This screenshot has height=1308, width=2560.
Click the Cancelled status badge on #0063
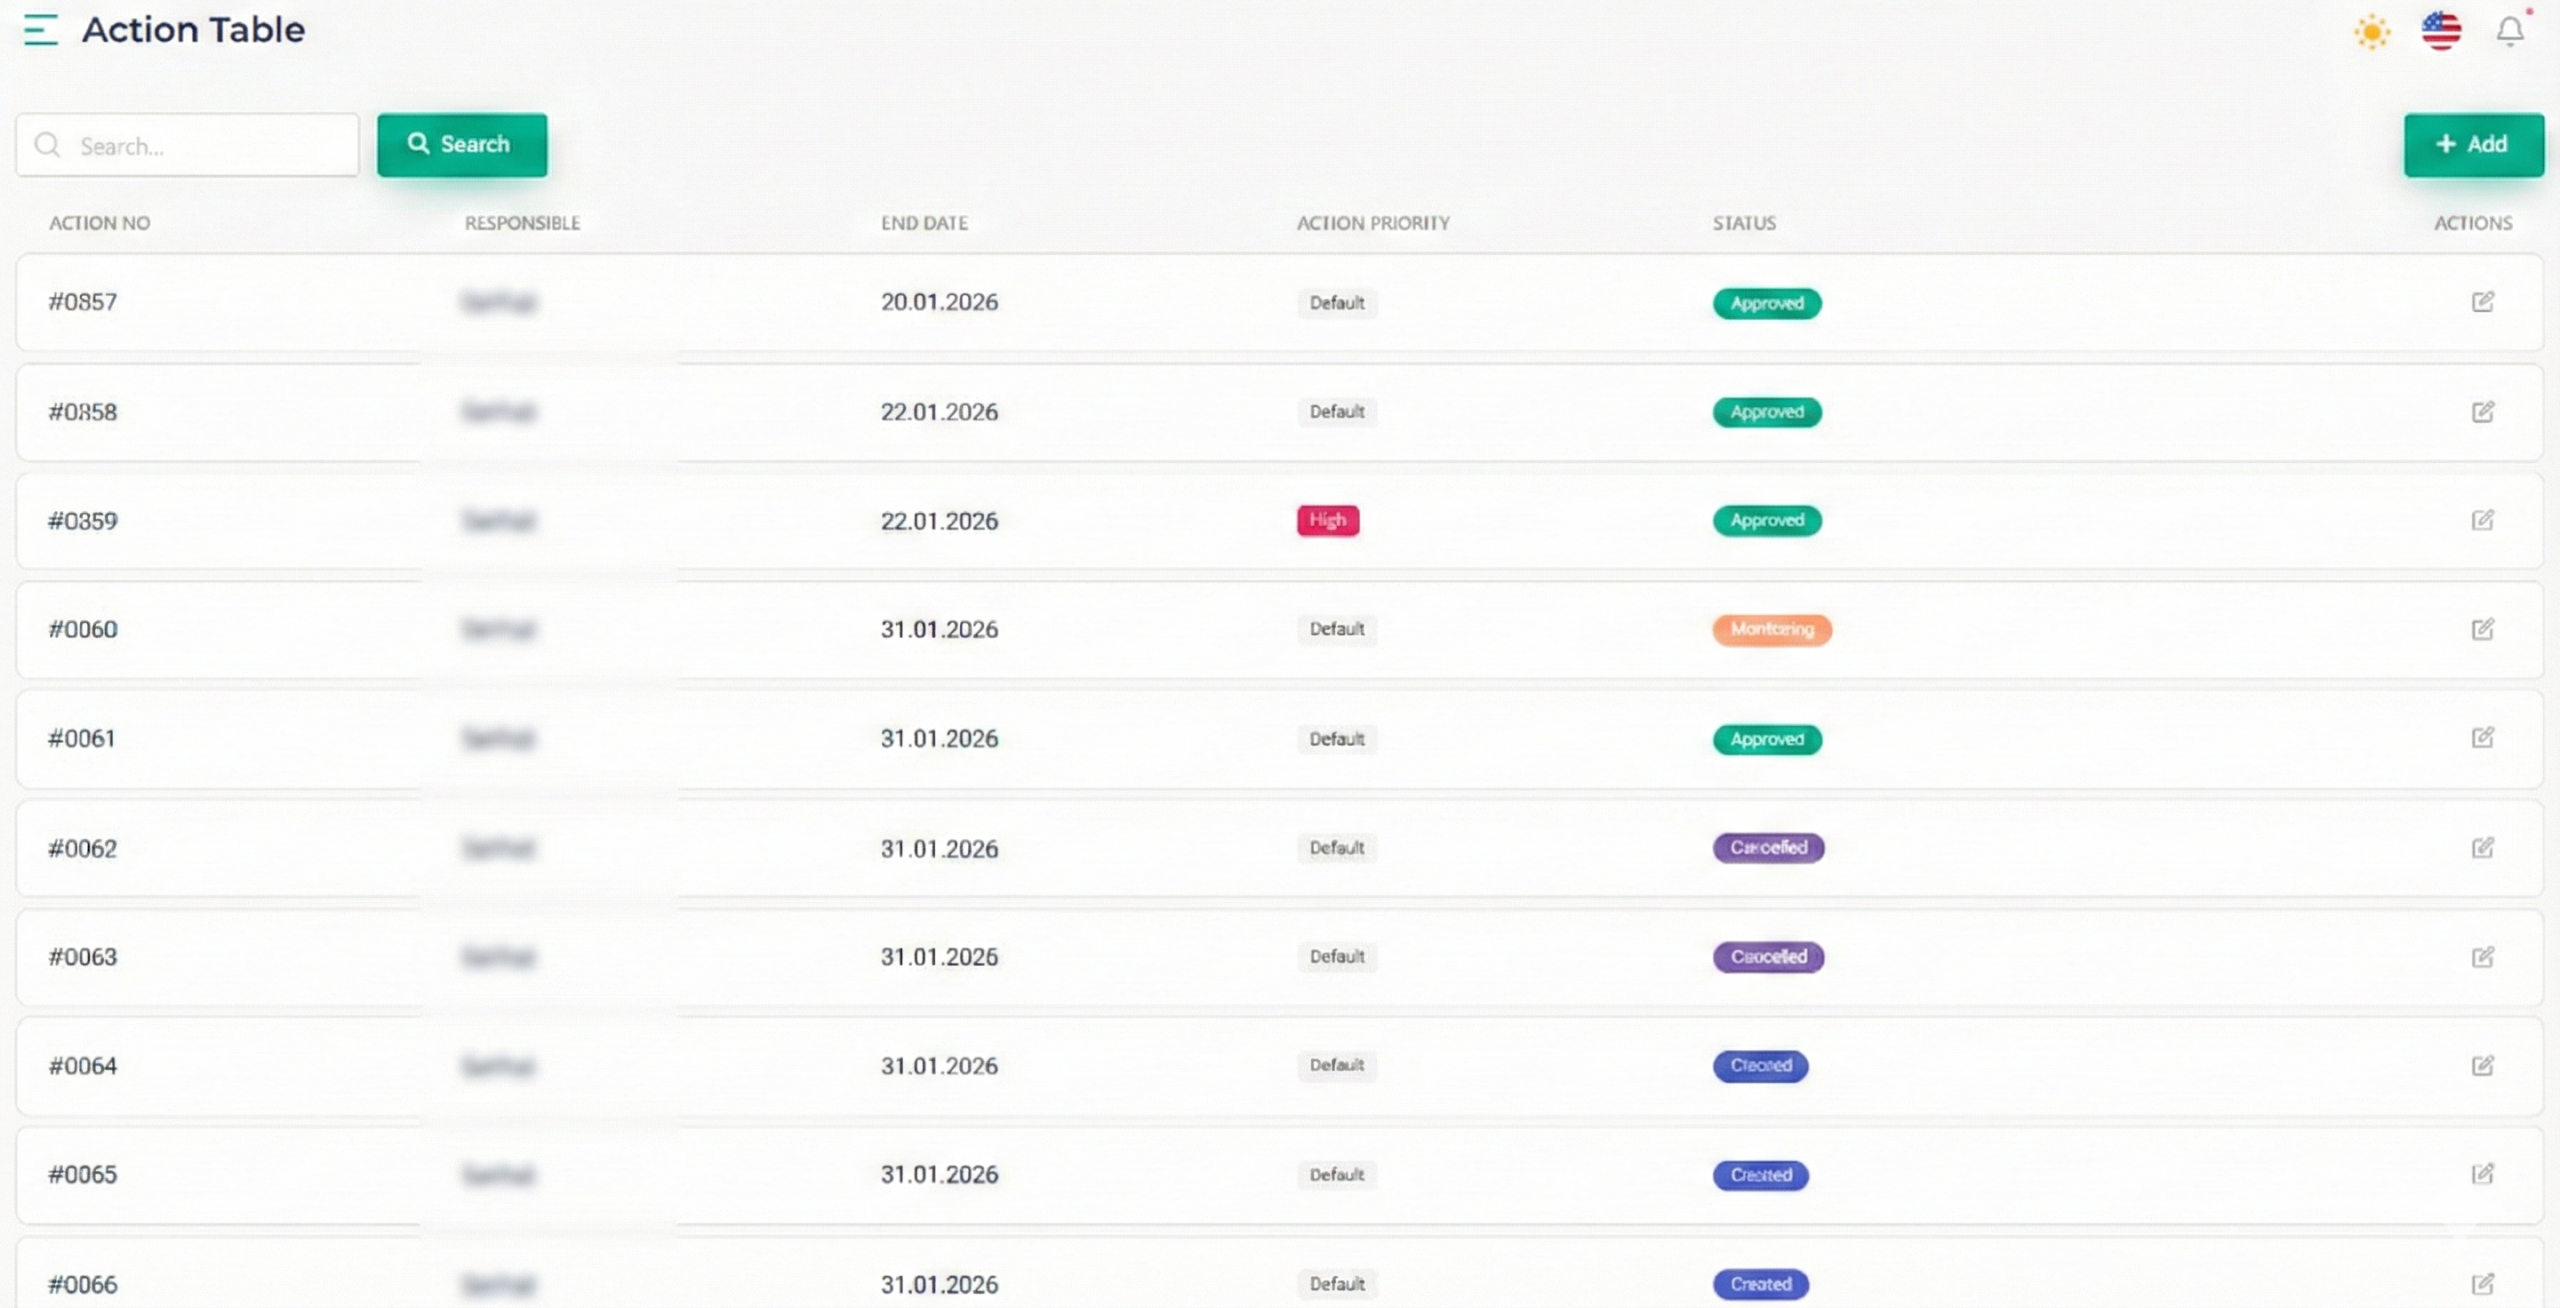pyautogui.click(x=1768, y=957)
